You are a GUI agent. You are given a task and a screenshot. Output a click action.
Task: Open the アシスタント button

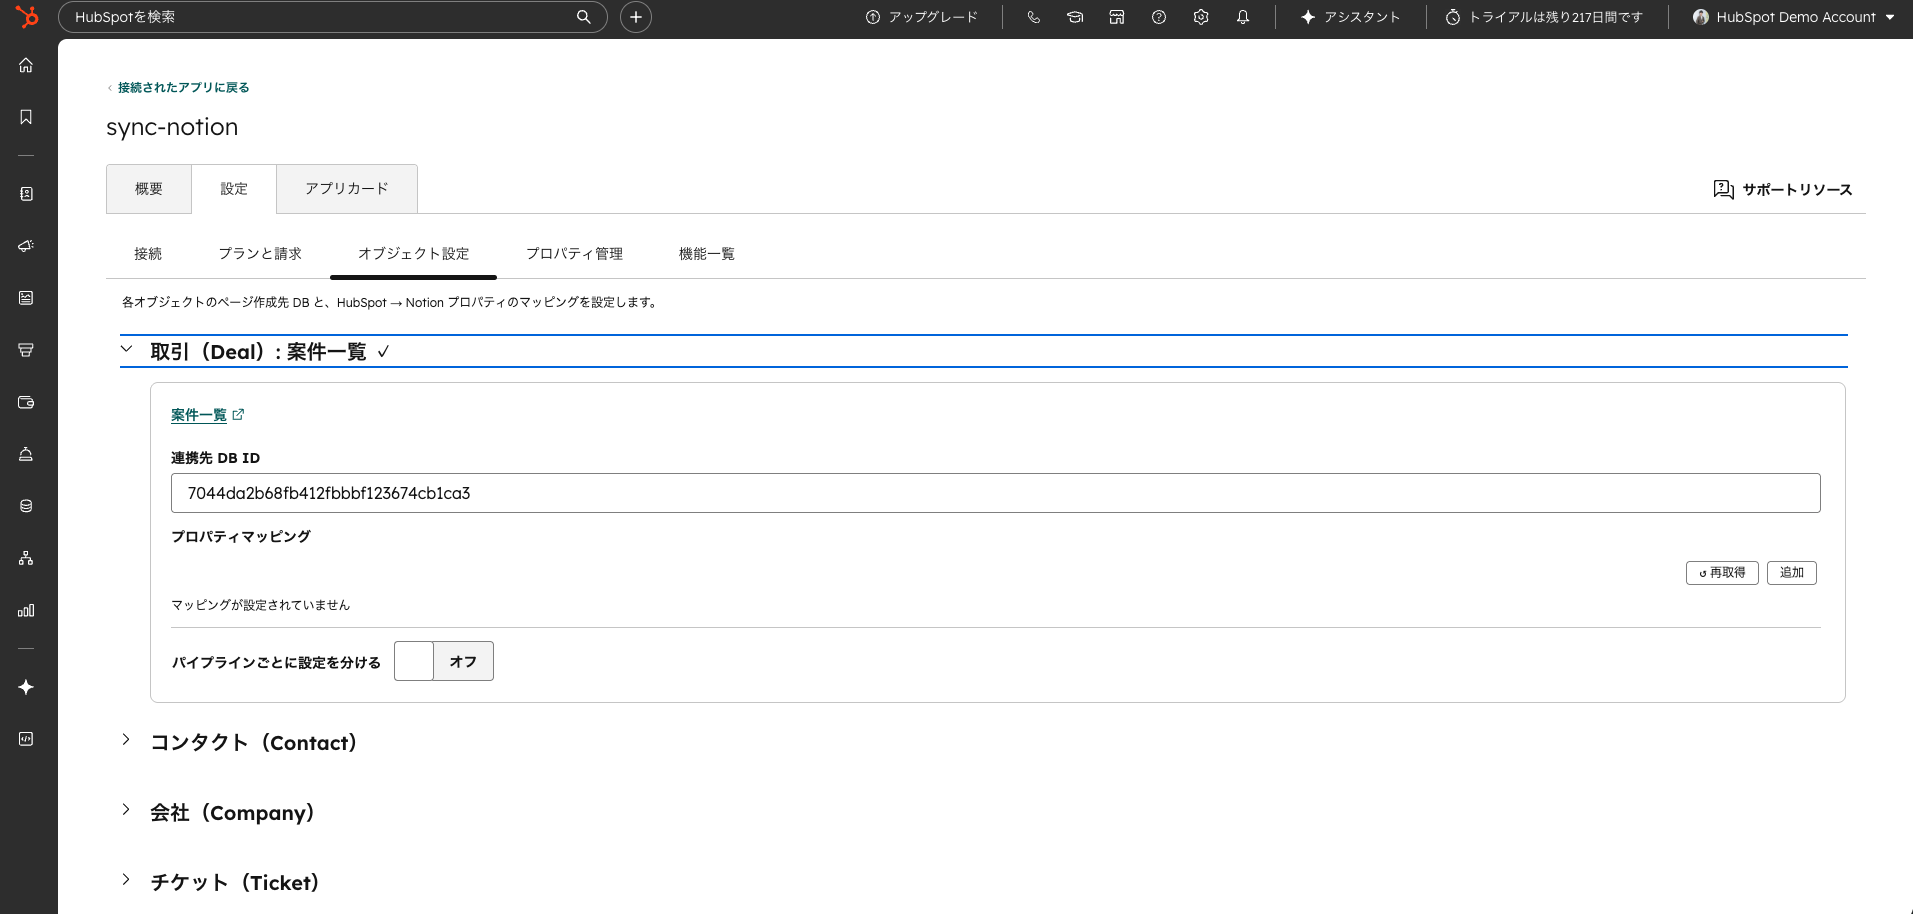(x=1351, y=17)
